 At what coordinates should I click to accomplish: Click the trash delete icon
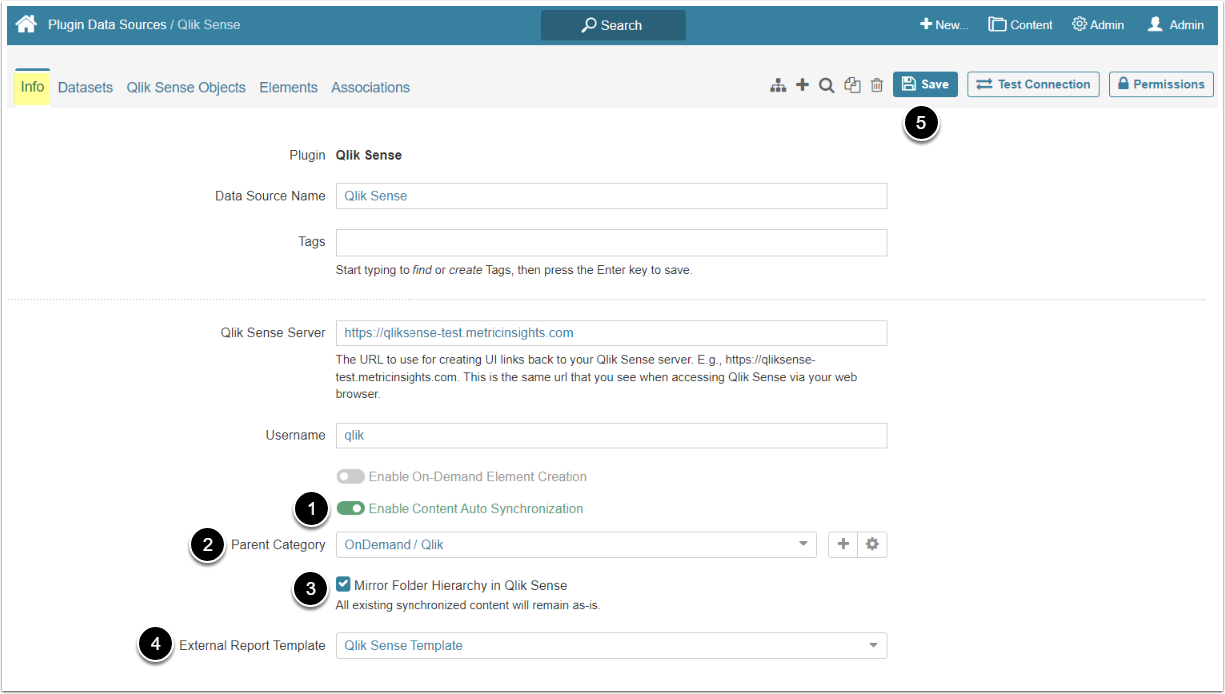coord(877,86)
